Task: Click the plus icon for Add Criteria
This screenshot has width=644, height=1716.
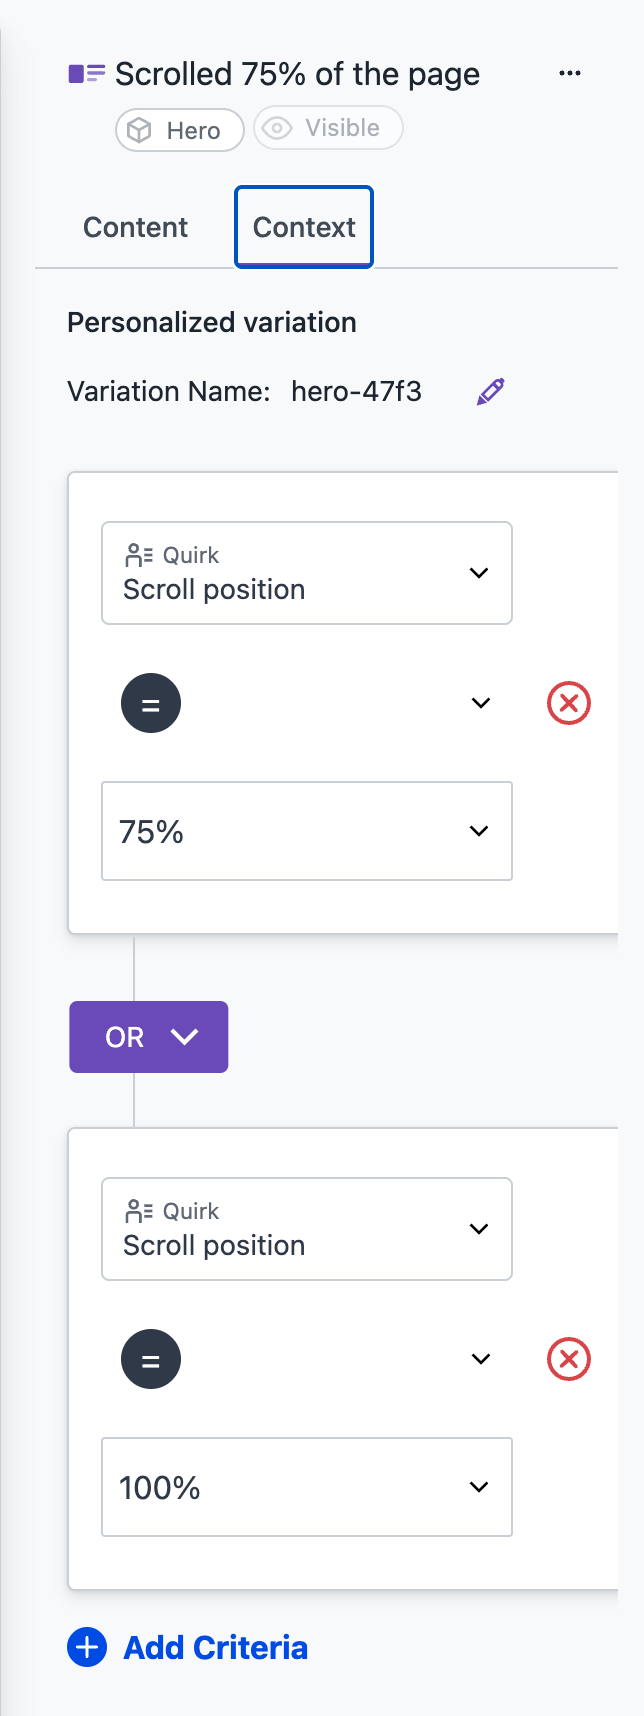Action: point(87,1647)
